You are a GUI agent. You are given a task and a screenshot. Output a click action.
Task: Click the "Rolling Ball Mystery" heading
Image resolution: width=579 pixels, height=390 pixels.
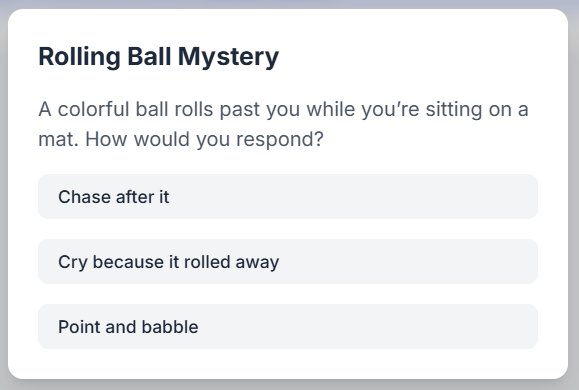159,57
